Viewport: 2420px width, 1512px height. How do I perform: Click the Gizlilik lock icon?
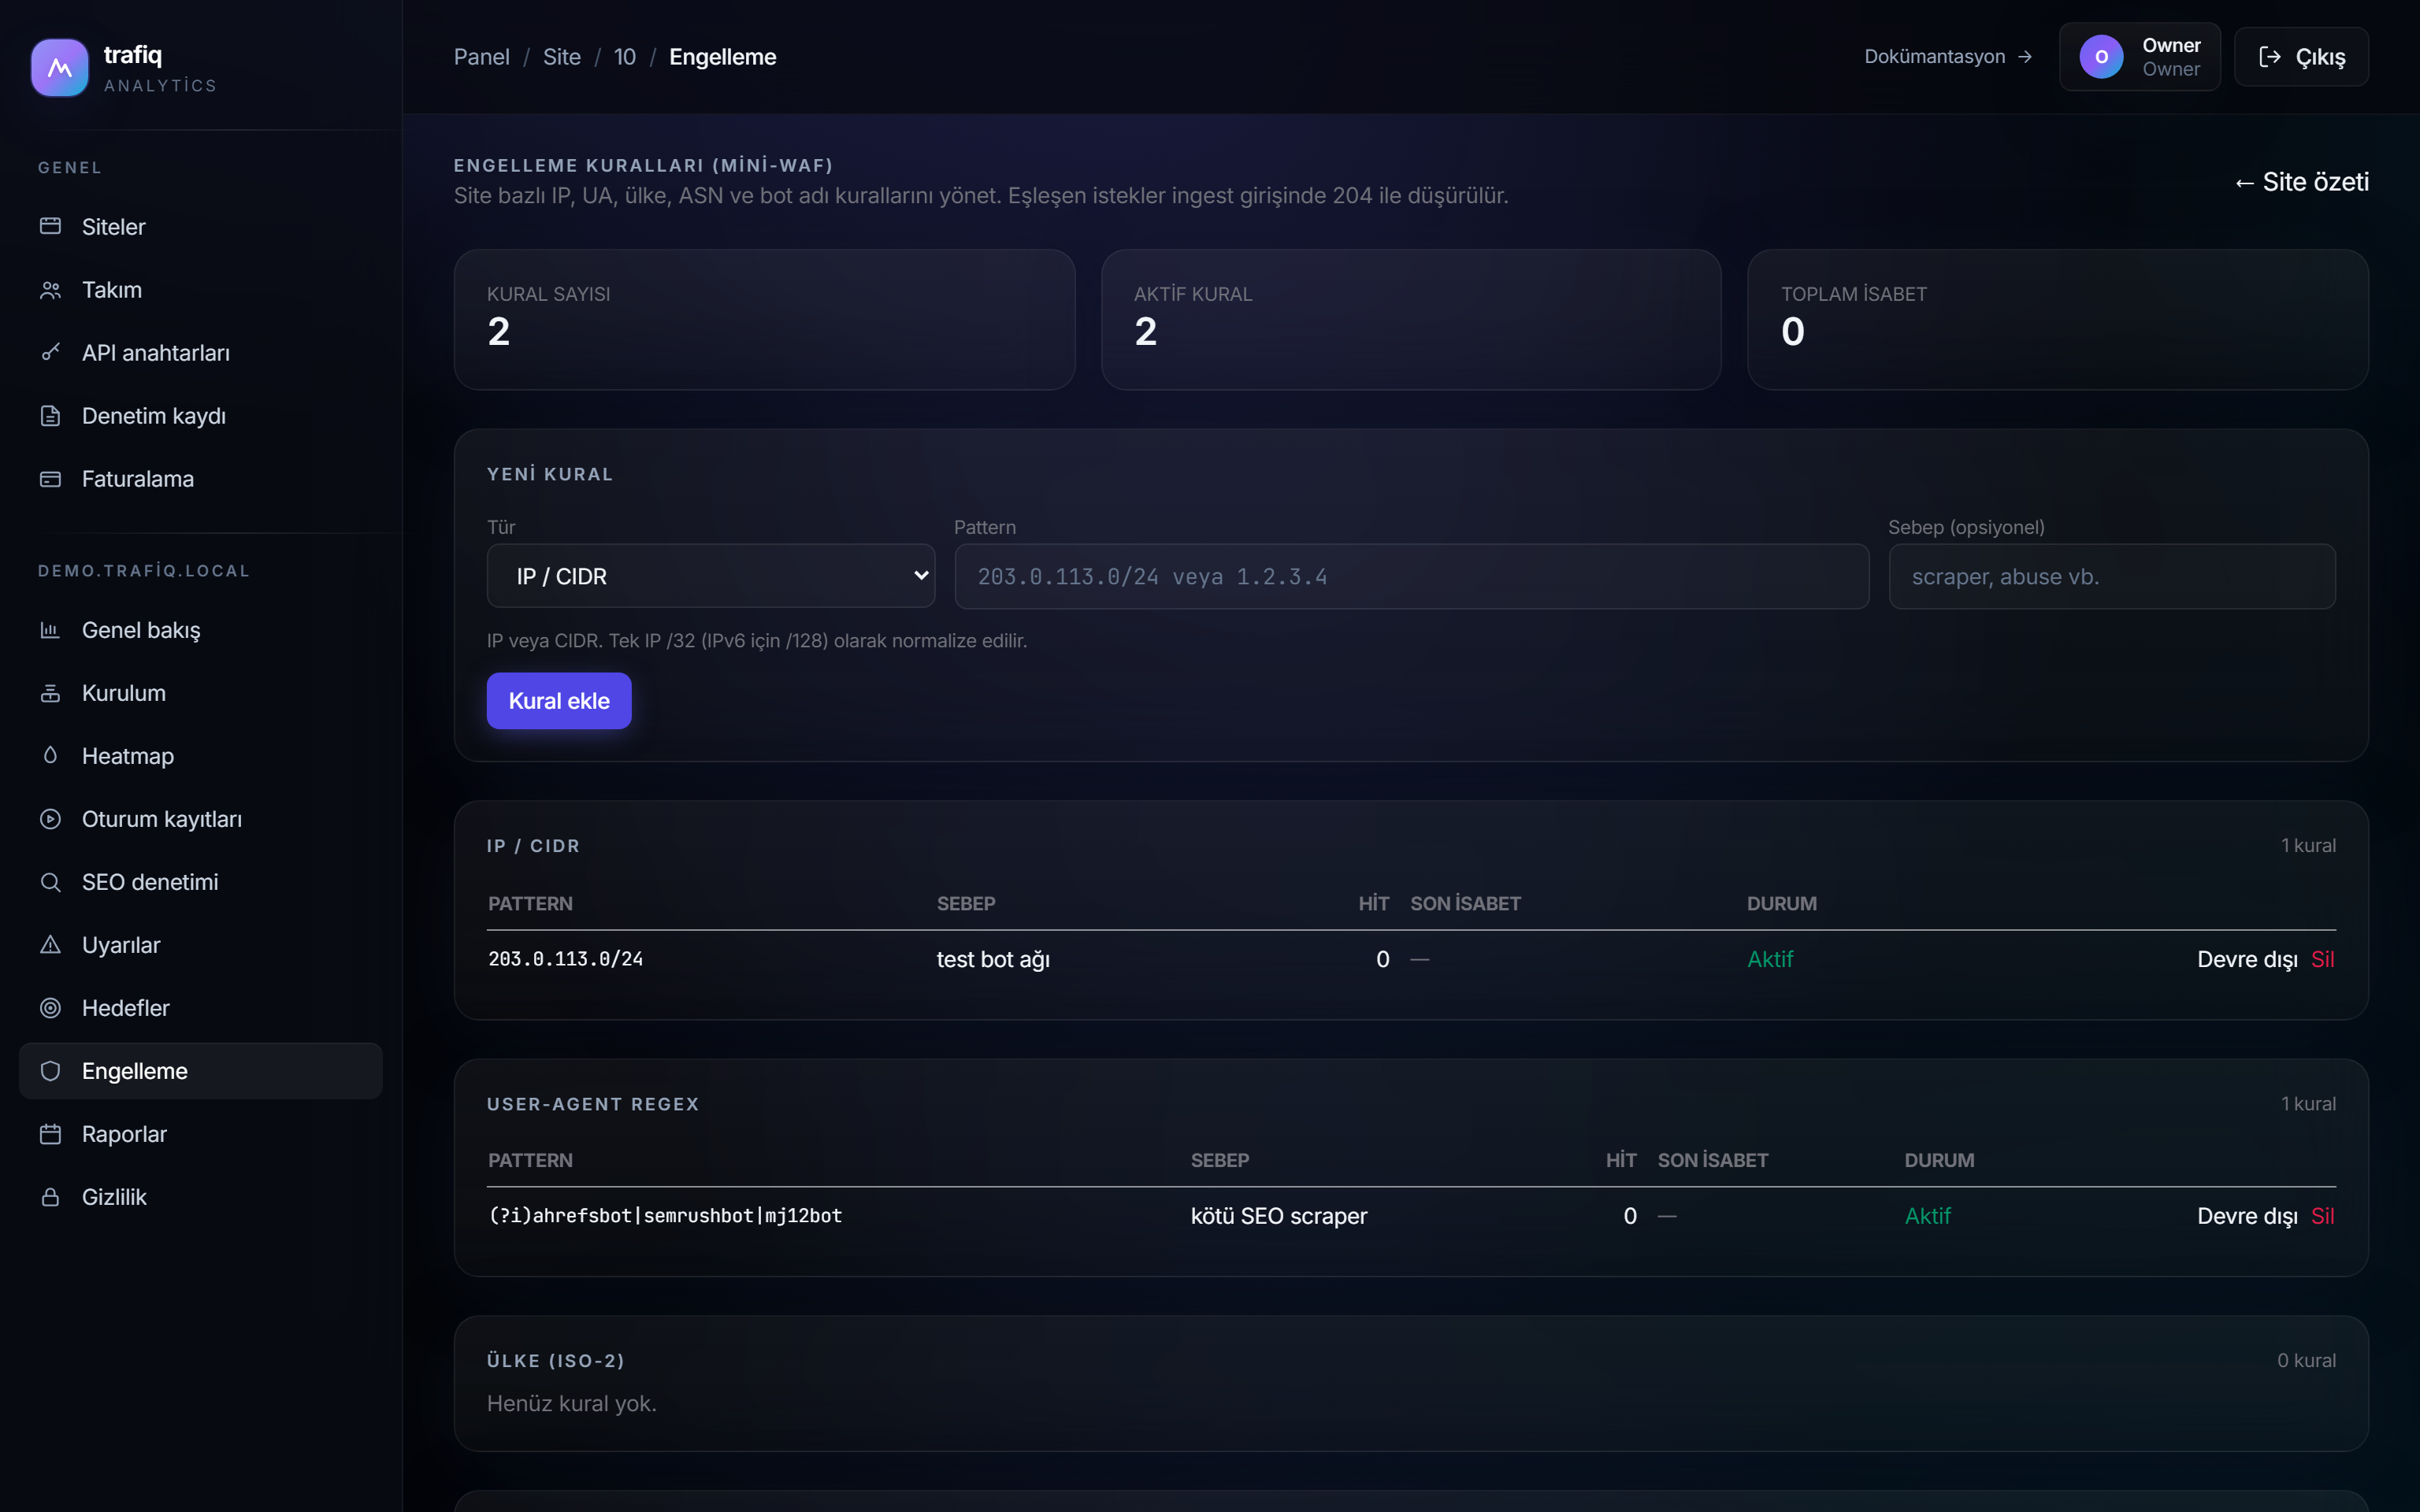pyautogui.click(x=50, y=1197)
